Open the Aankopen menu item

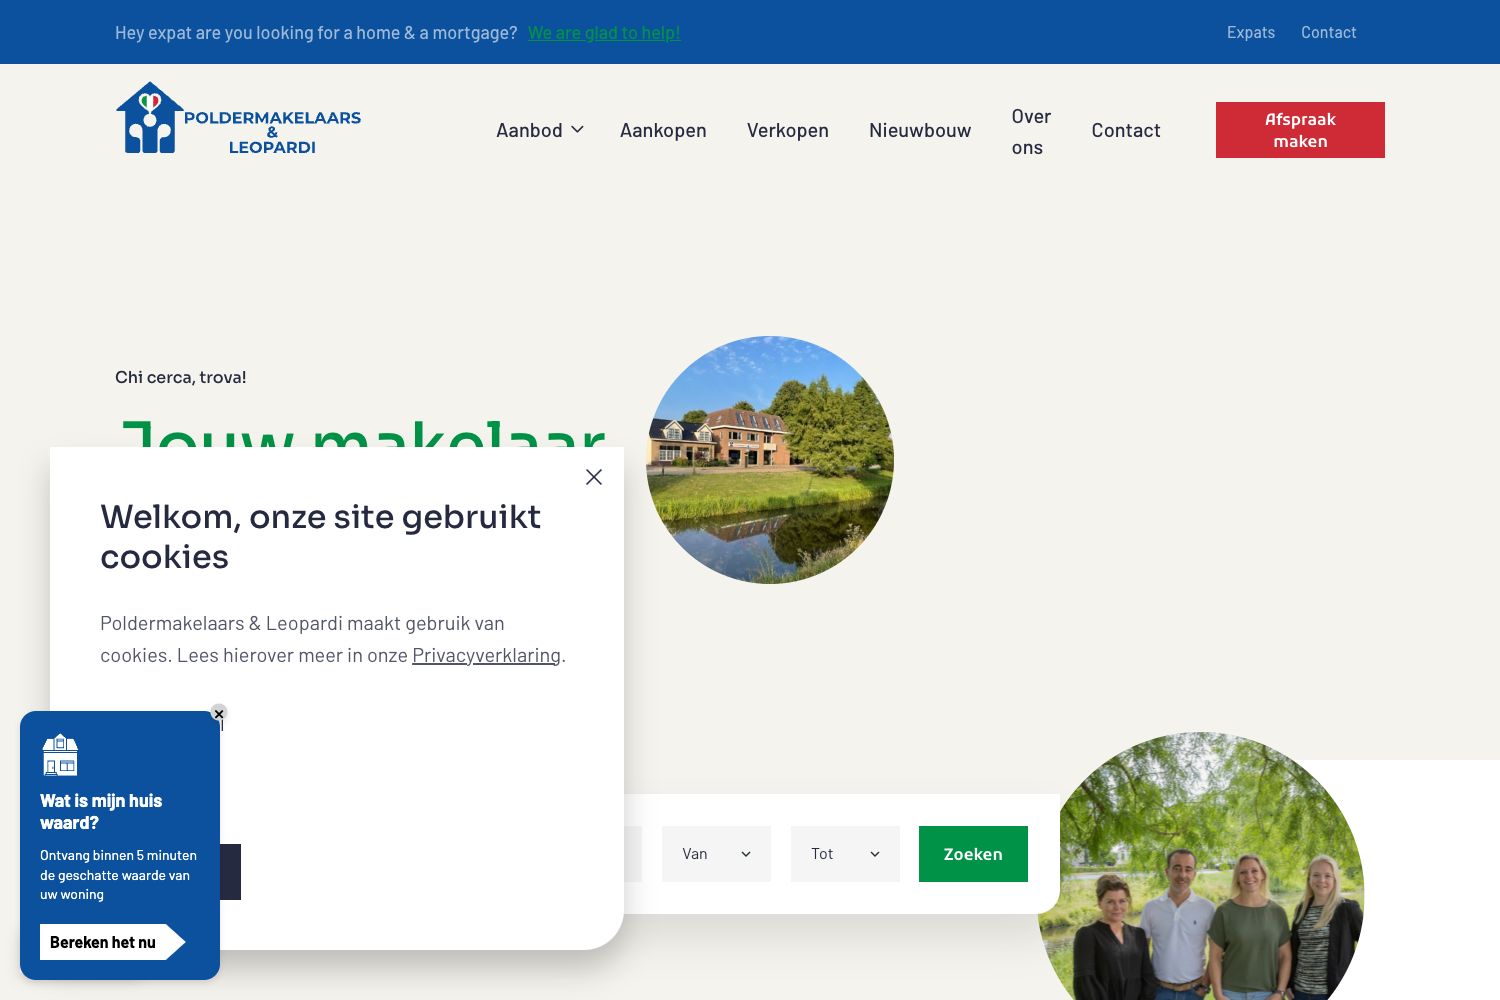pos(663,130)
